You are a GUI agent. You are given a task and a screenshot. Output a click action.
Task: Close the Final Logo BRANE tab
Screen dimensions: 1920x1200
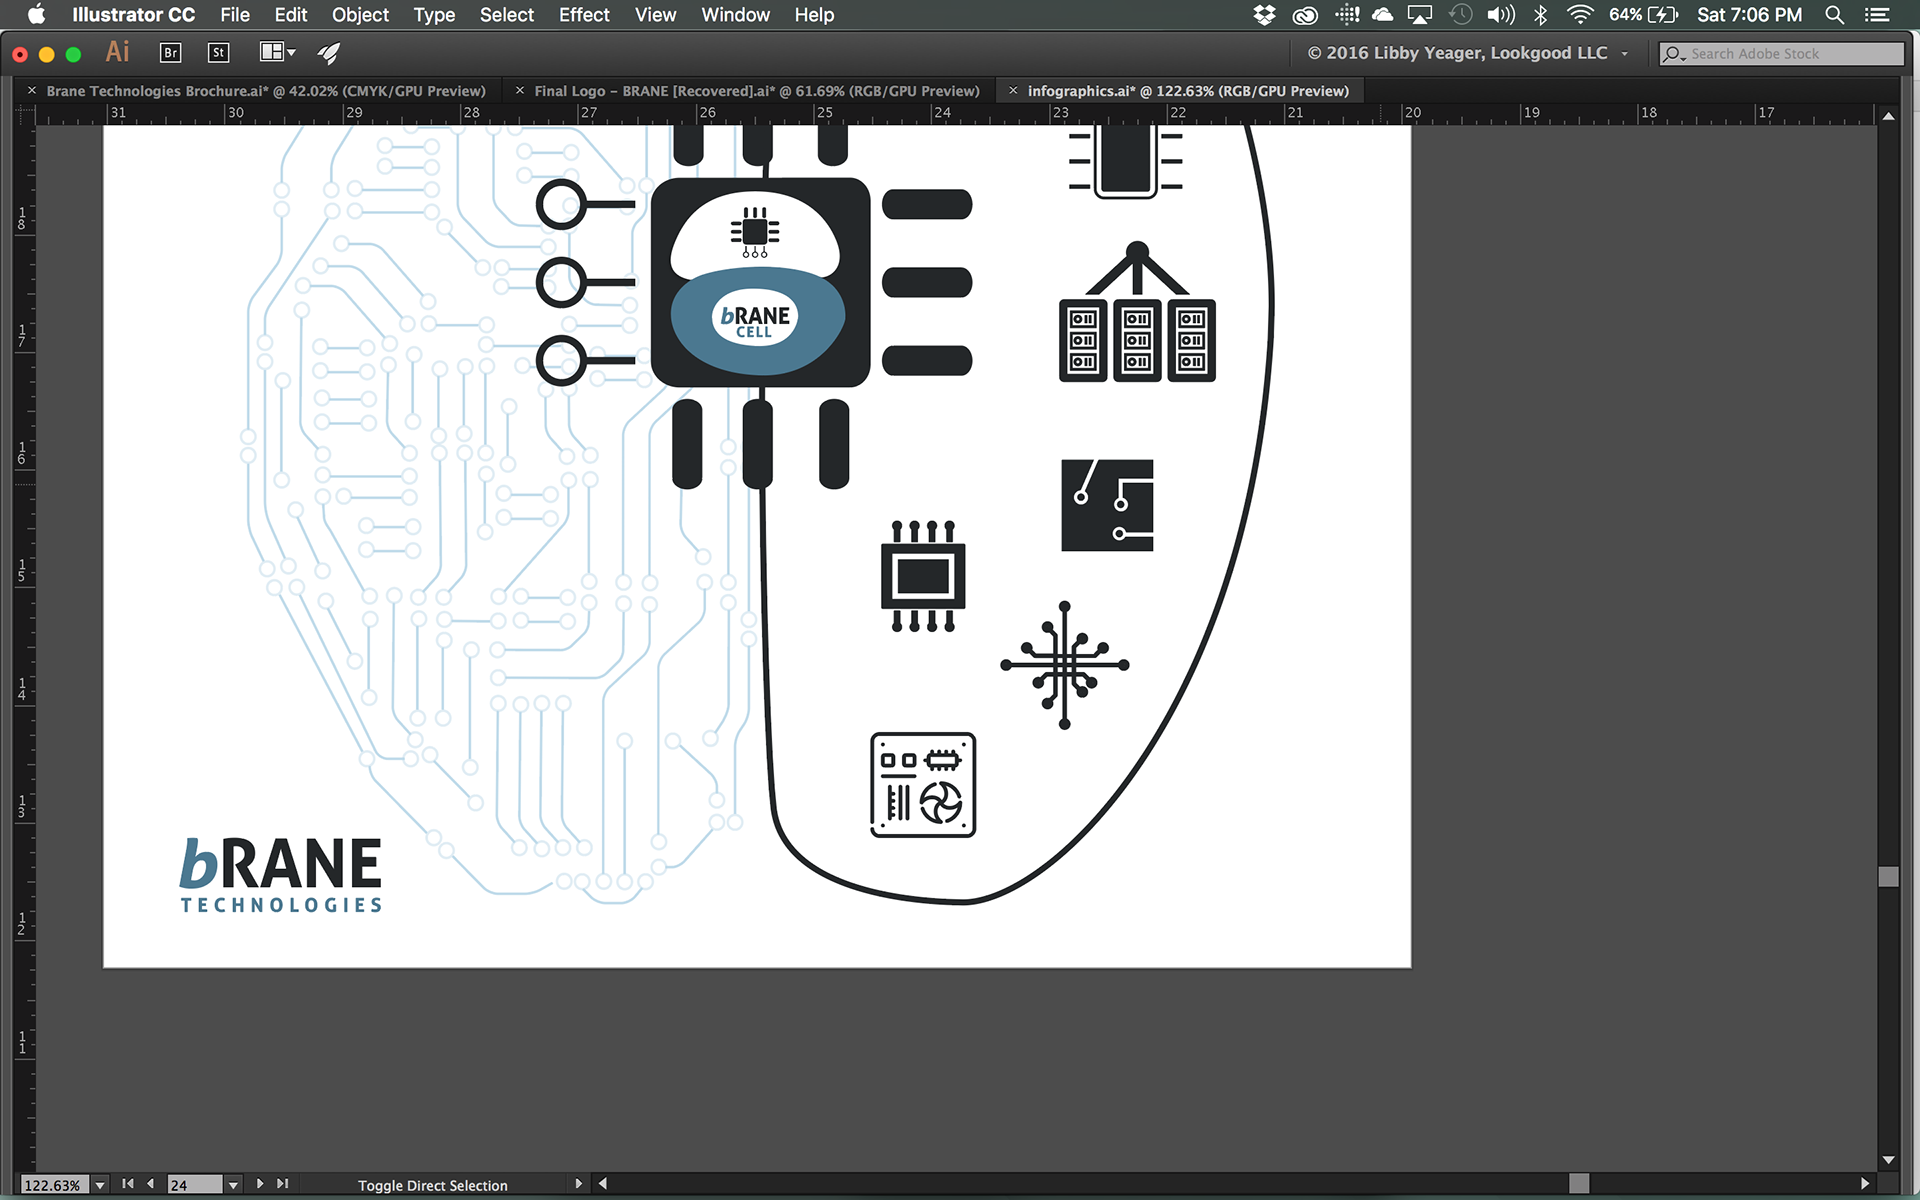pos(520,90)
